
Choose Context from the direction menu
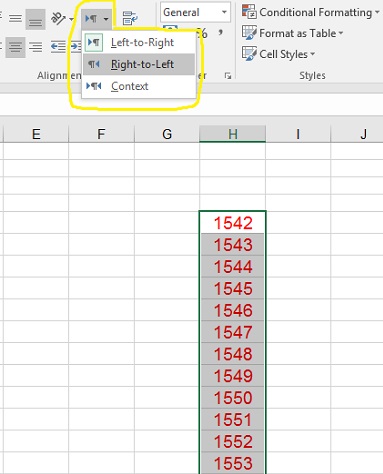point(139,86)
